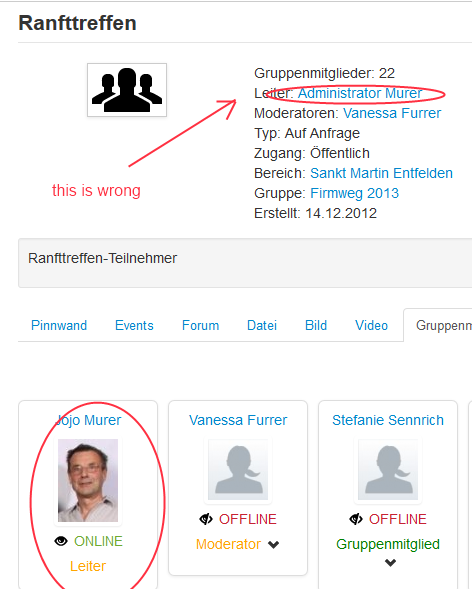
Task: Go to the Bild tab
Action: tap(316, 325)
